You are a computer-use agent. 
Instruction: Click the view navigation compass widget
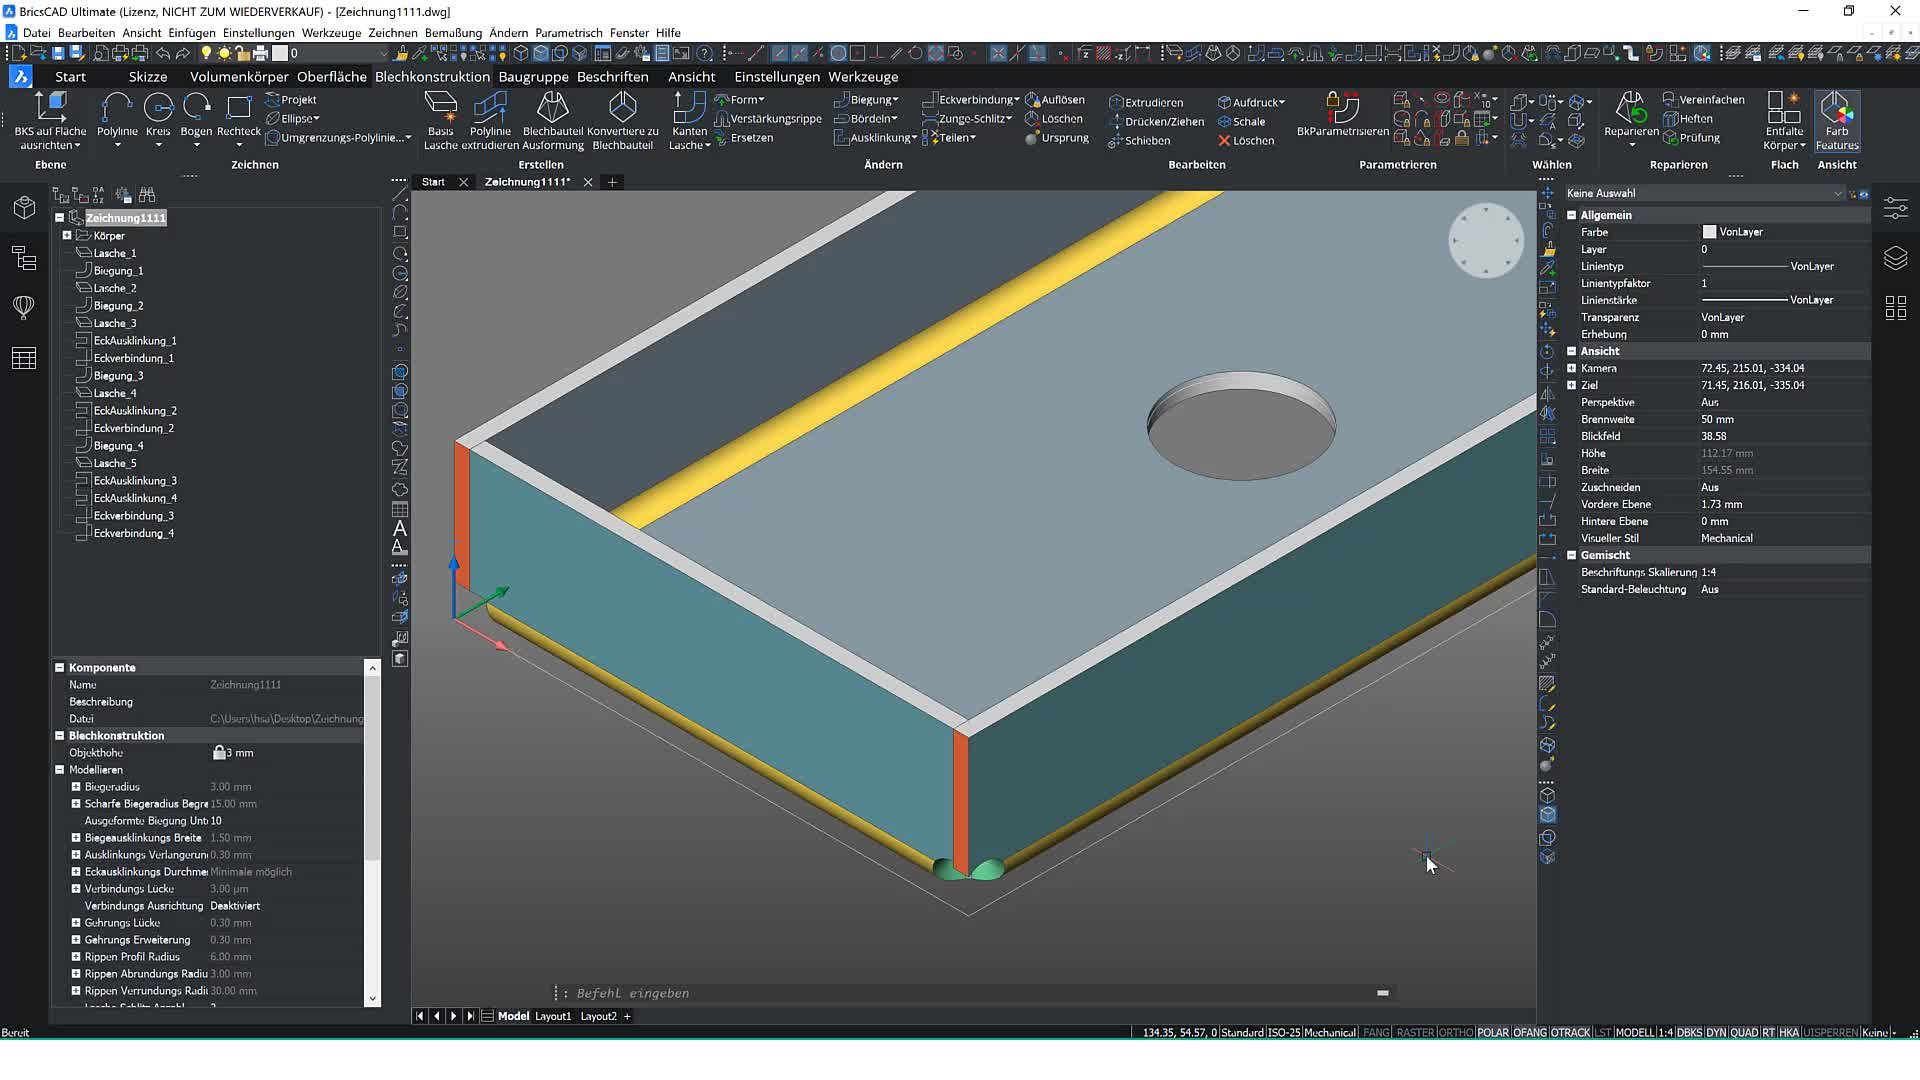tap(1485, 240)
